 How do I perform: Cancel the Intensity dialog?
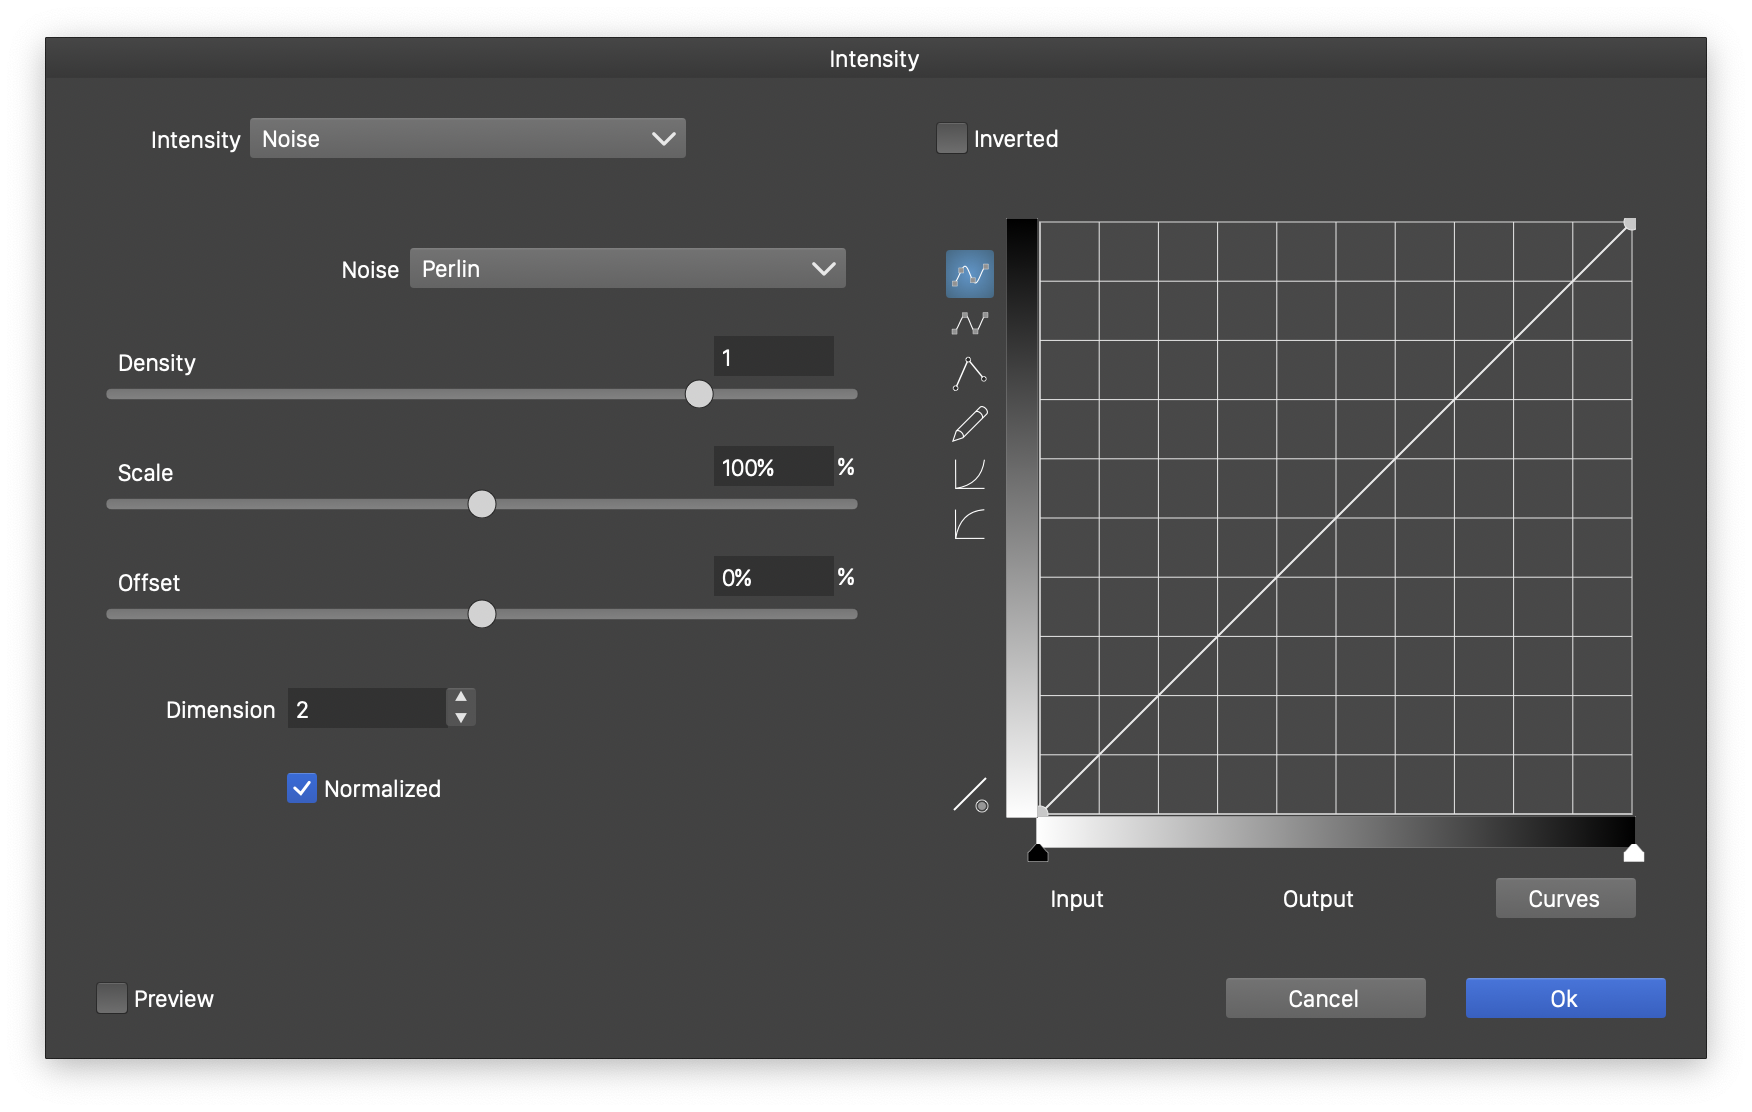(x=1325, y=998)
